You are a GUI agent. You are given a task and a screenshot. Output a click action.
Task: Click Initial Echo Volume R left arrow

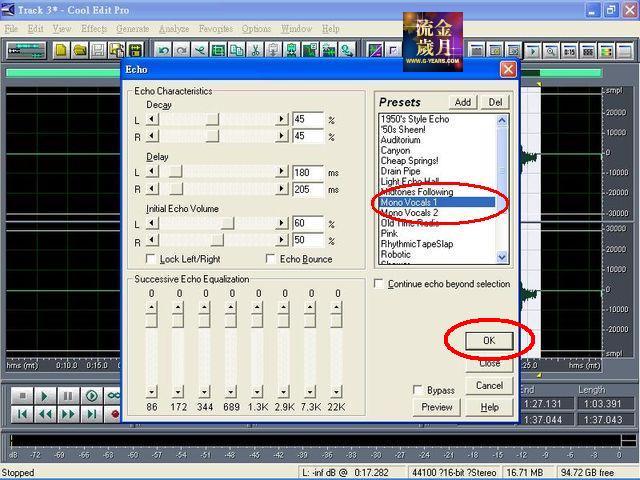[x=152, y=240]
